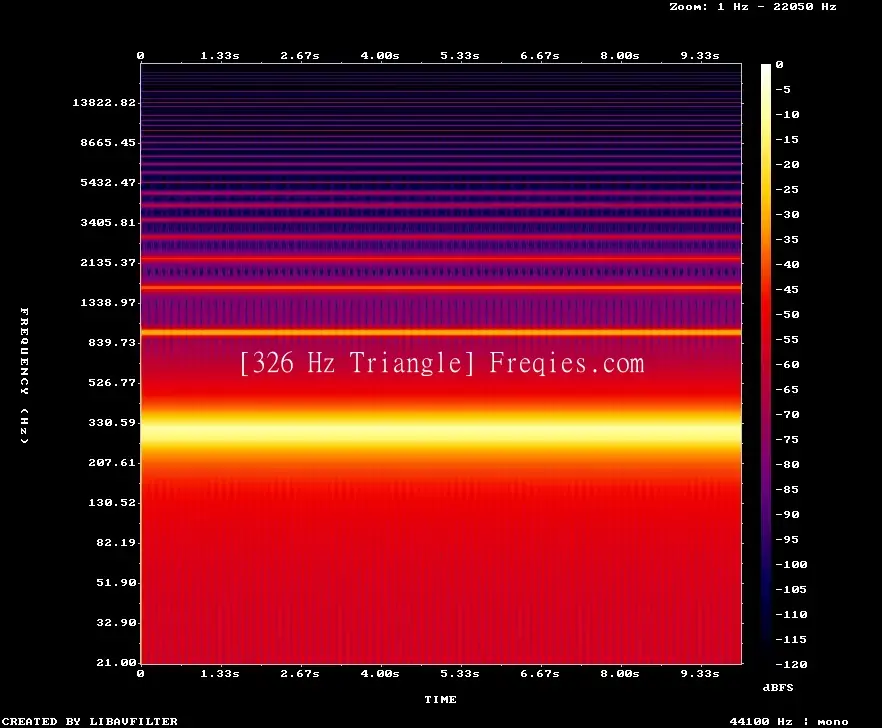Click the Zoom 1 Hz - 22050 Hz label
The width and height of the screenshot is (882, 728).
(x=753, y=7)
